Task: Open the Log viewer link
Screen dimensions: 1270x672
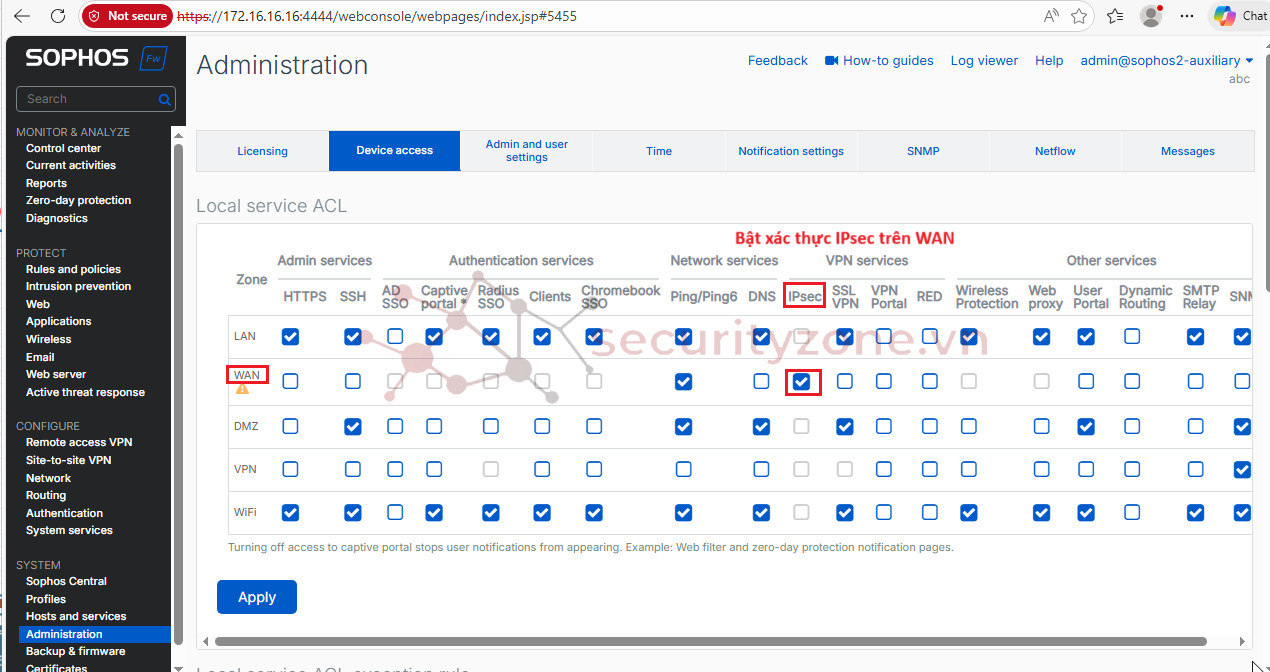Action: pyautogui.click(x=984, y=61)
